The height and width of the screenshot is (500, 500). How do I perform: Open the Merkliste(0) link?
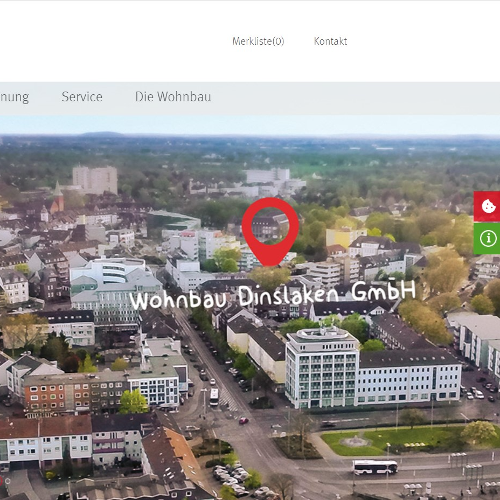[258, 41]
